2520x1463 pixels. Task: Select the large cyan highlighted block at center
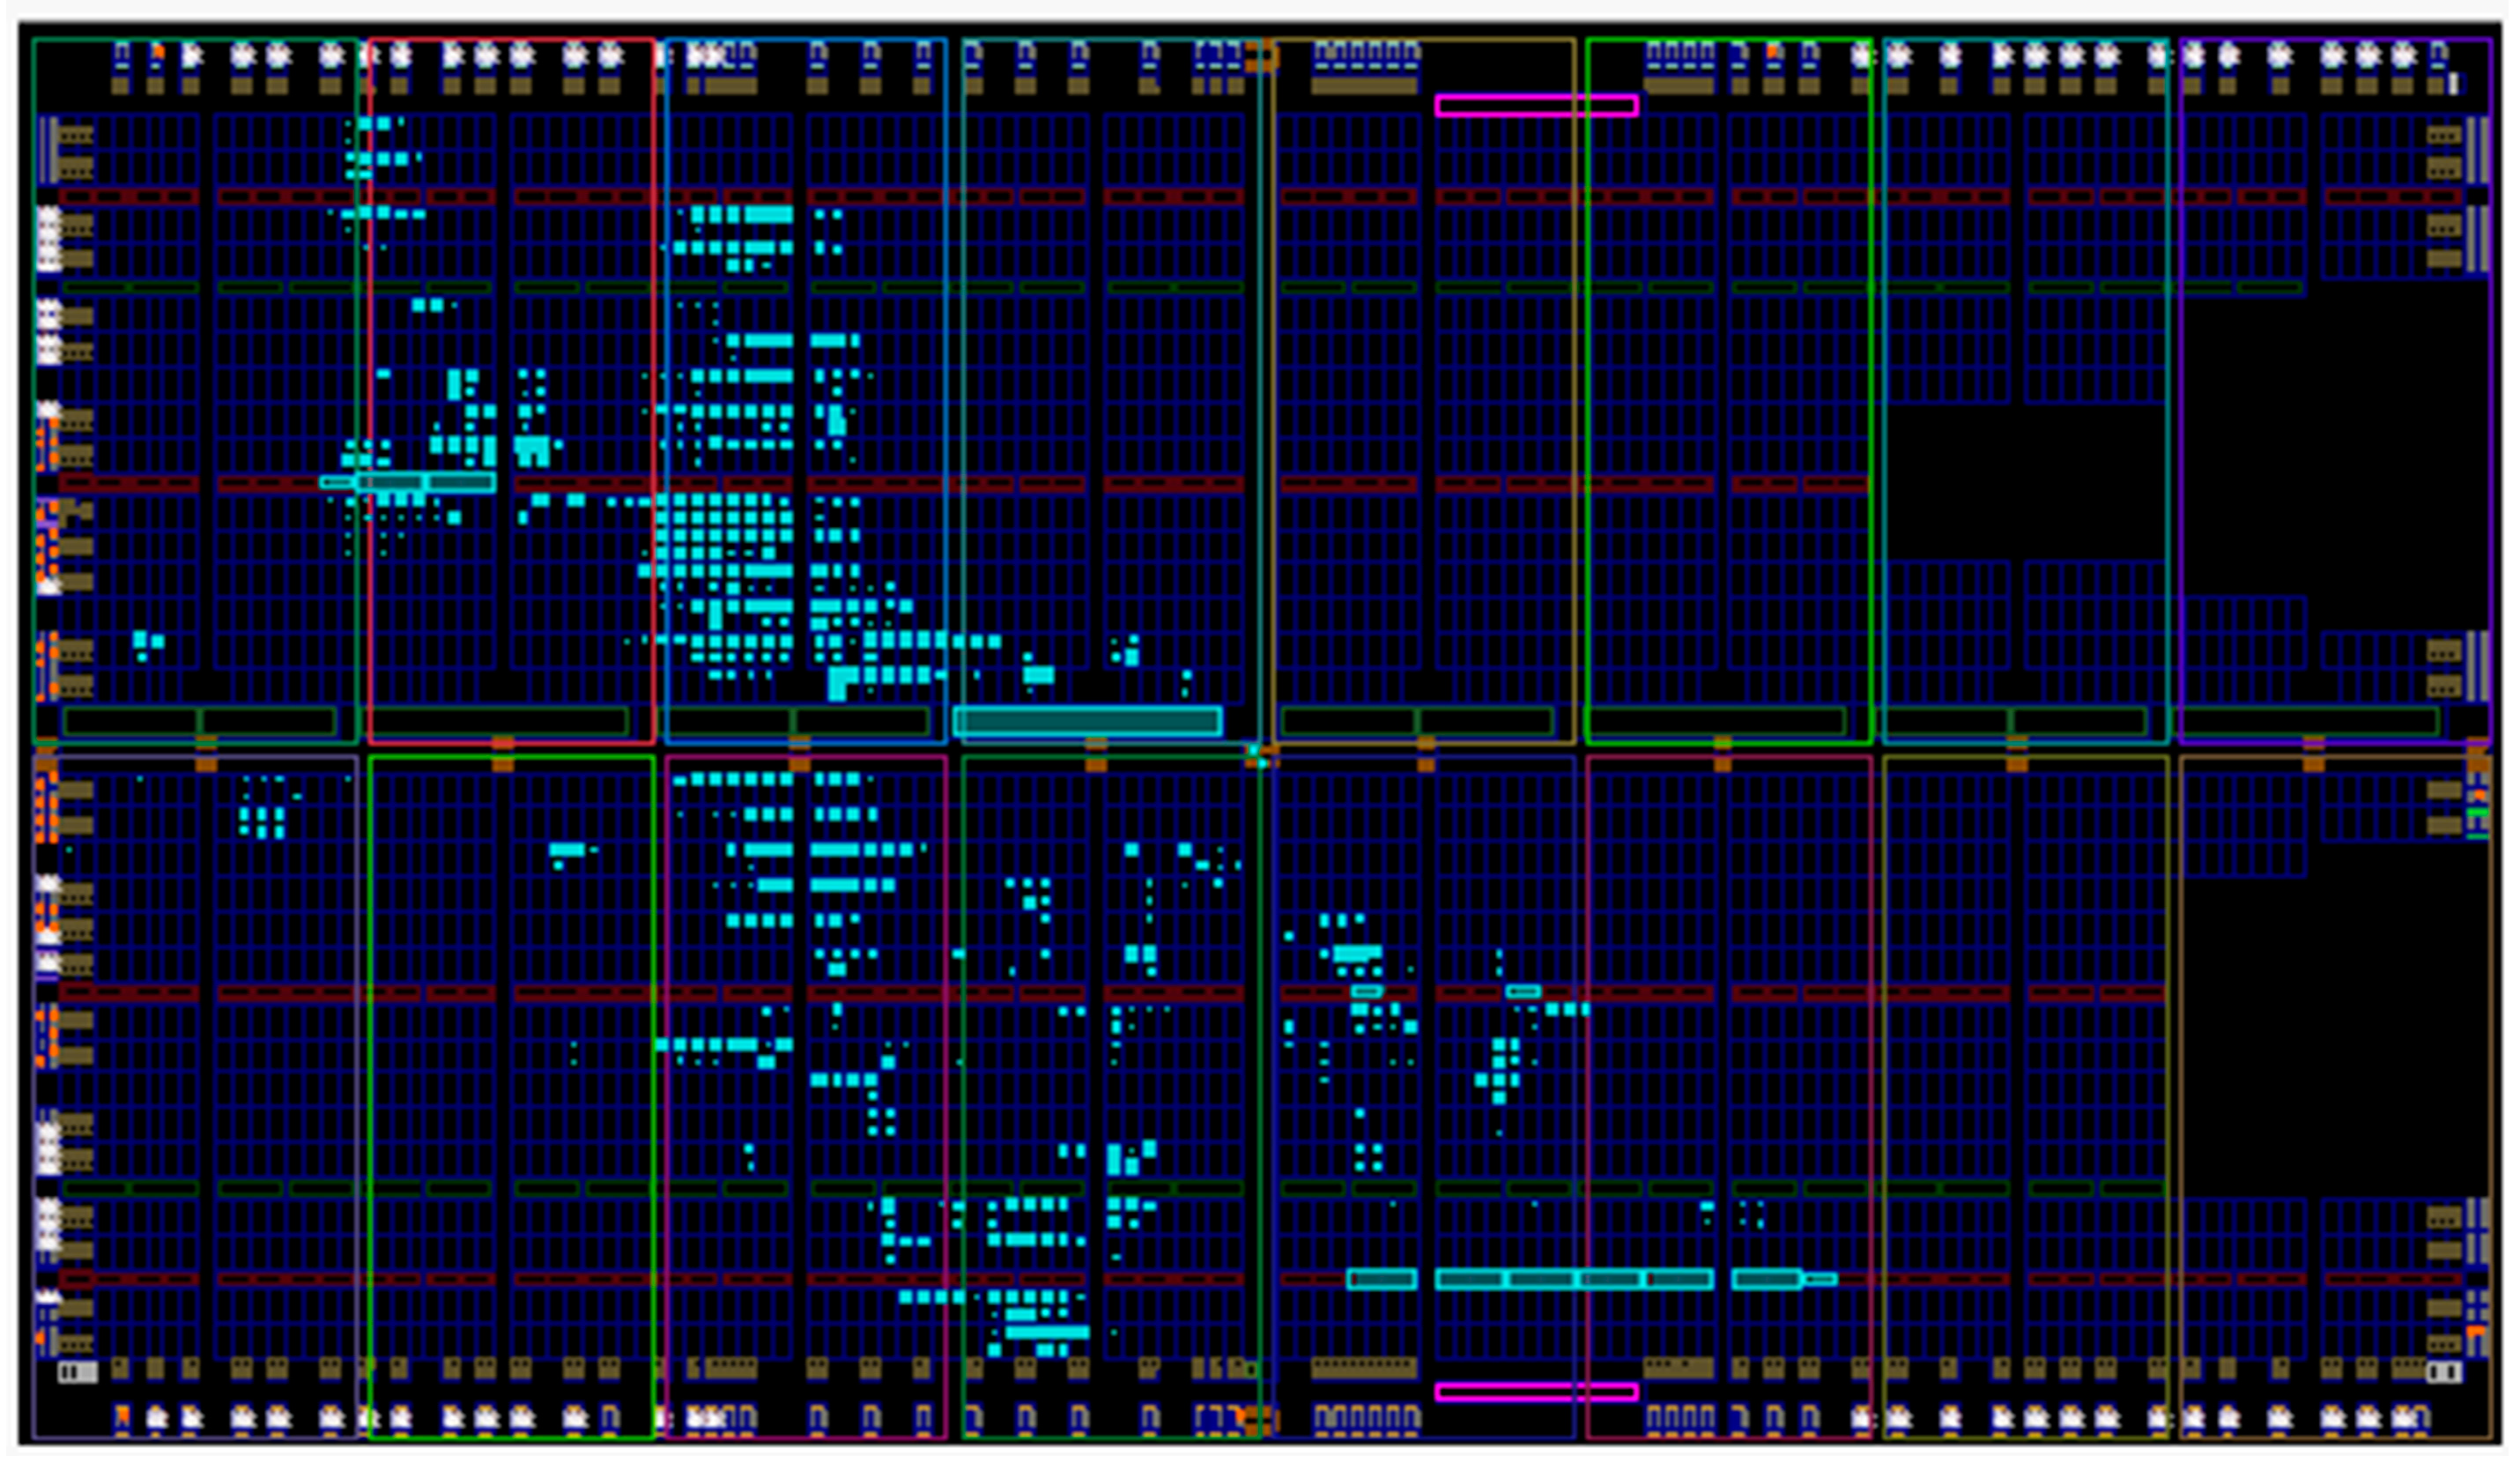pyautogui.click(x=1087, y=721)
